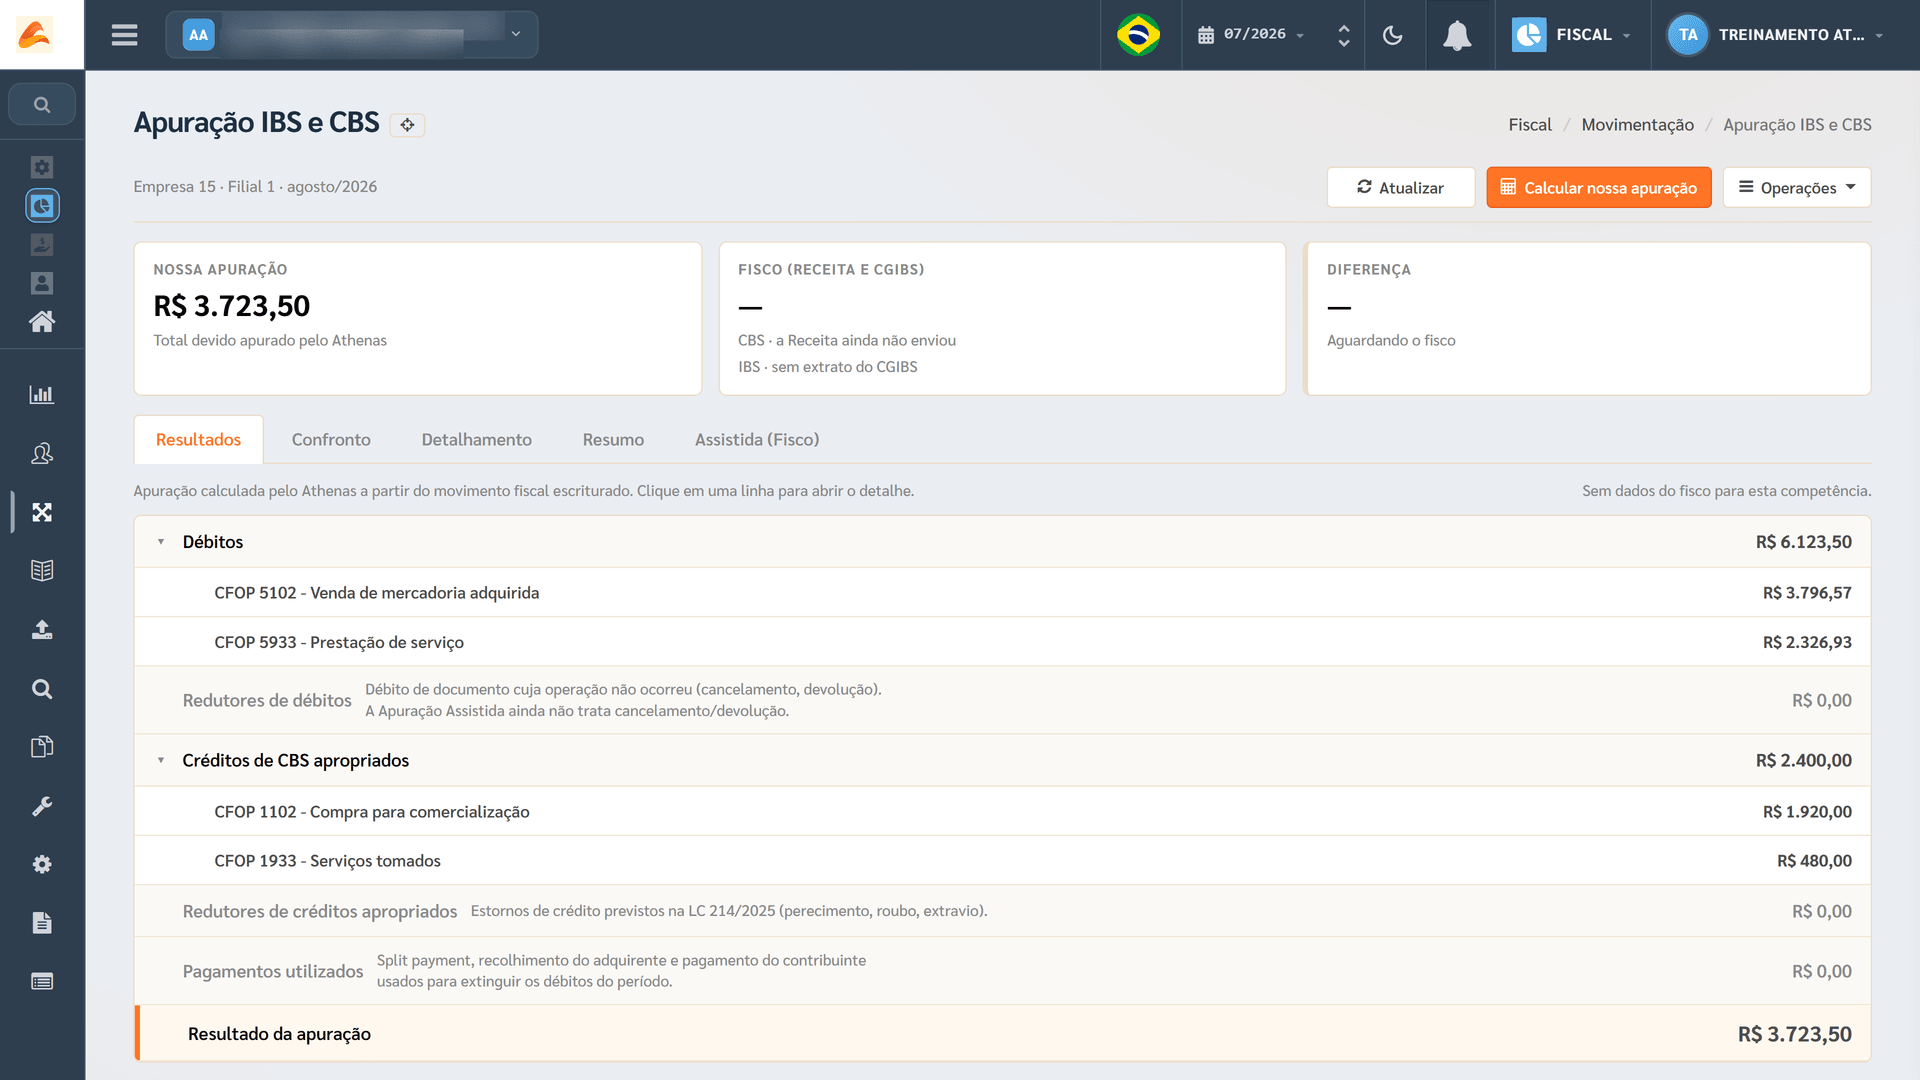This screenshot has width=1920, height=1080.
Task: Open the gear settings icon in lower sidebar
Action: pos(42,864)
